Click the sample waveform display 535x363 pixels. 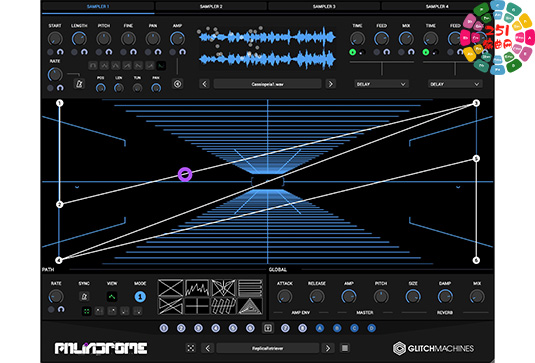(268, 48)
